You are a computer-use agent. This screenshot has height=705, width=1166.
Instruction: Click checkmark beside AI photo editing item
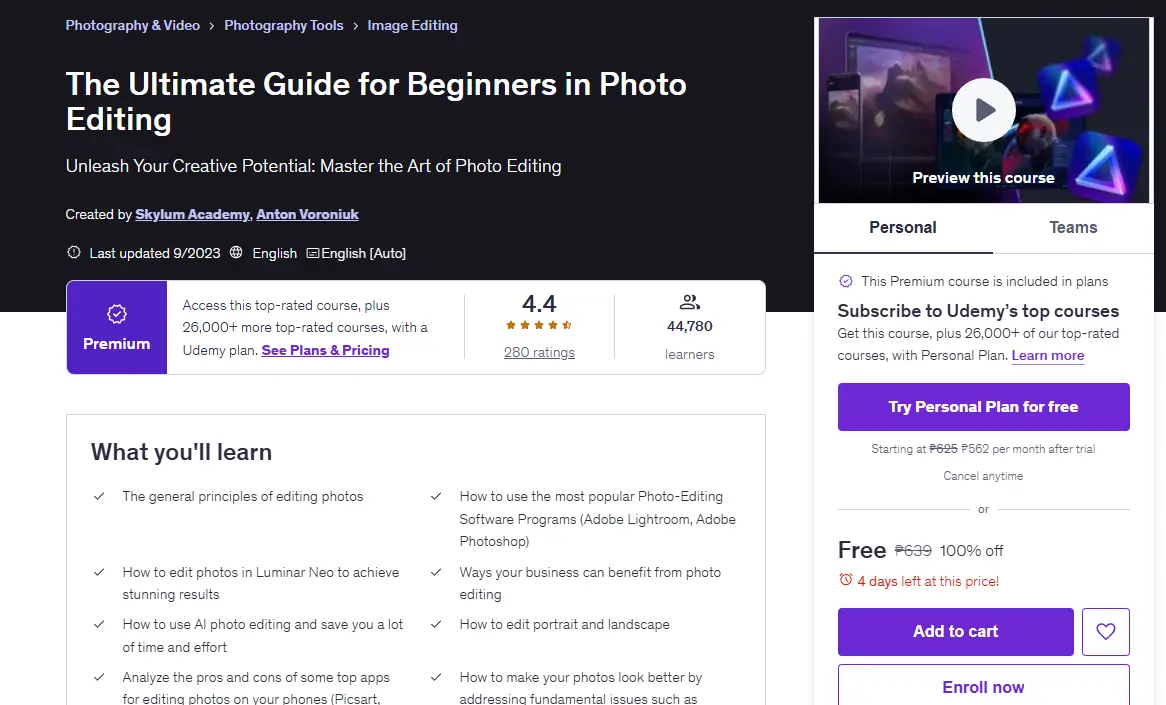pyautogui.click(x=99, y=624)
